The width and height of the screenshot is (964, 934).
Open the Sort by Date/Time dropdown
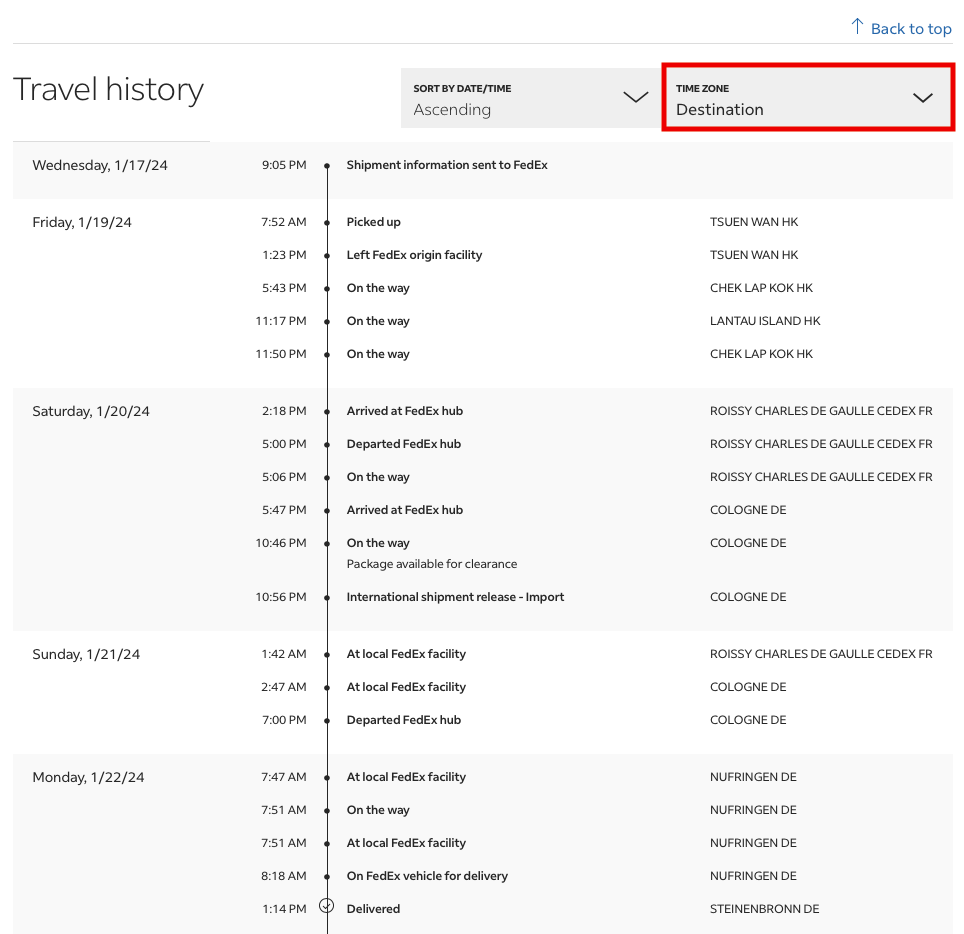point(528,98)
